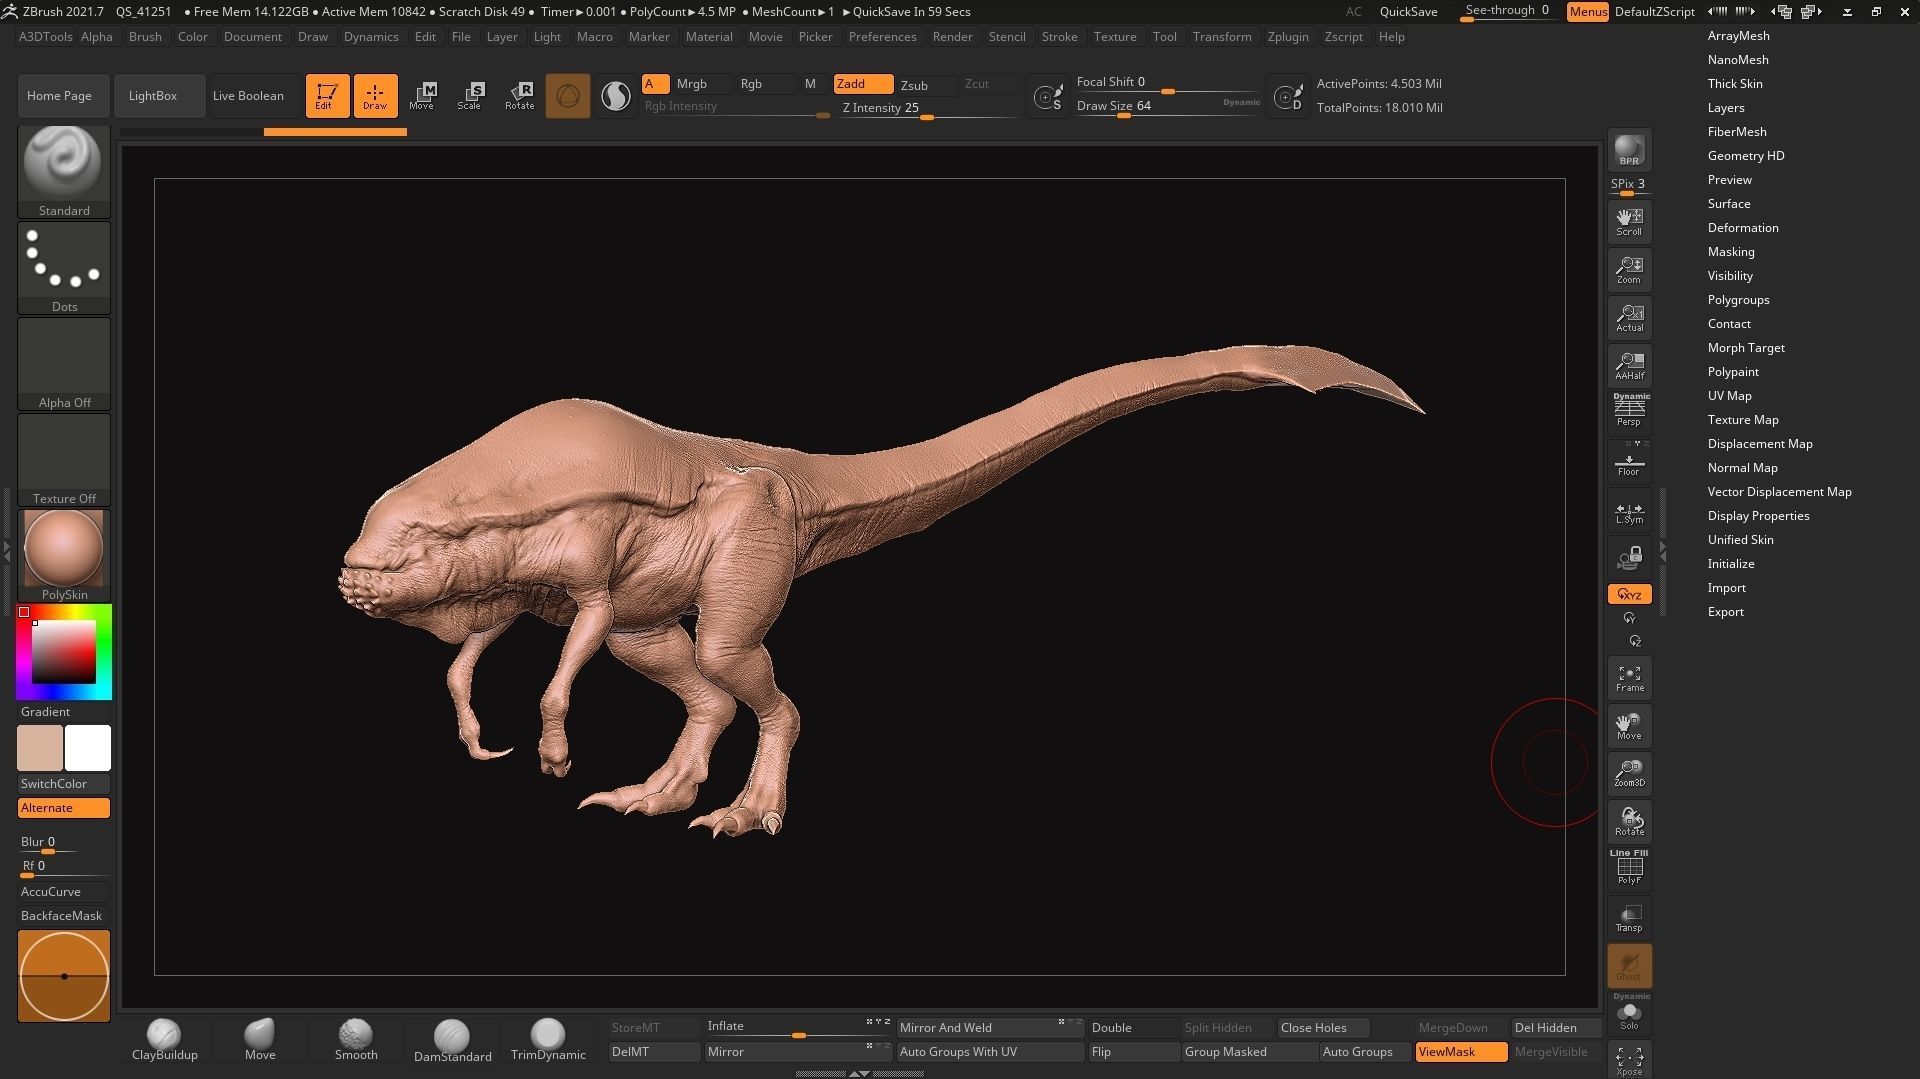Toggle the ViewMask button
The image size is (1920, 1079).
[x=1460, y=1051]
